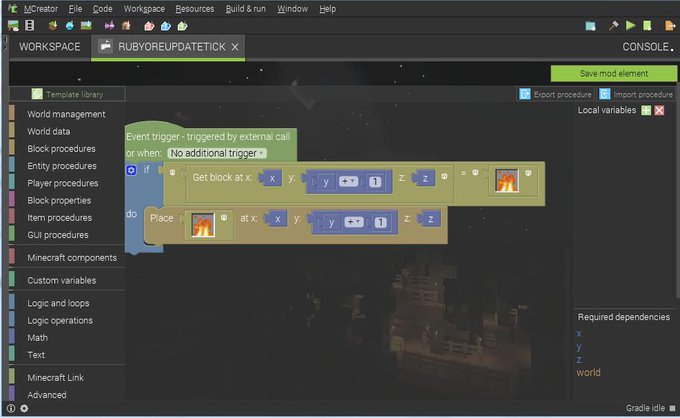The height and width of the screenshot is (418, 680).
Task: Stop Gradle with the square status icon
Action: click(x=672, y=408)
